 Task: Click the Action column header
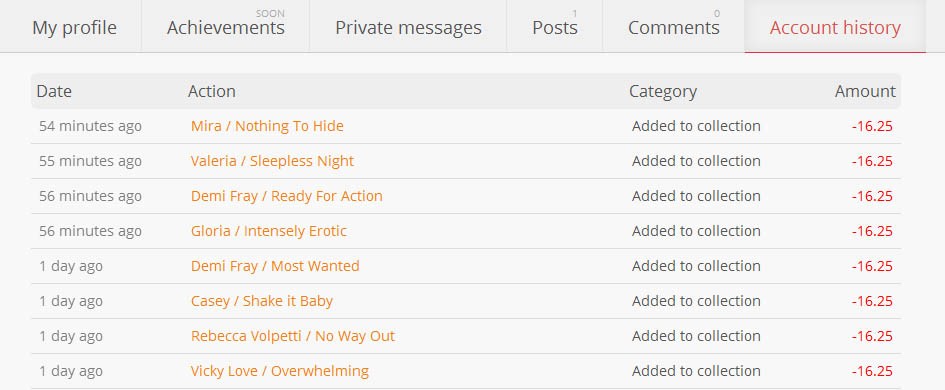pyautogui.click(x=212, y=91)
